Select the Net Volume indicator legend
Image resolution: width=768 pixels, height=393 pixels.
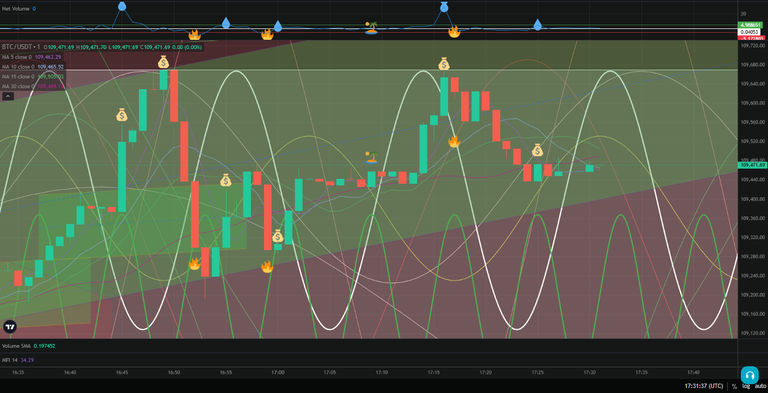point(16,9)
